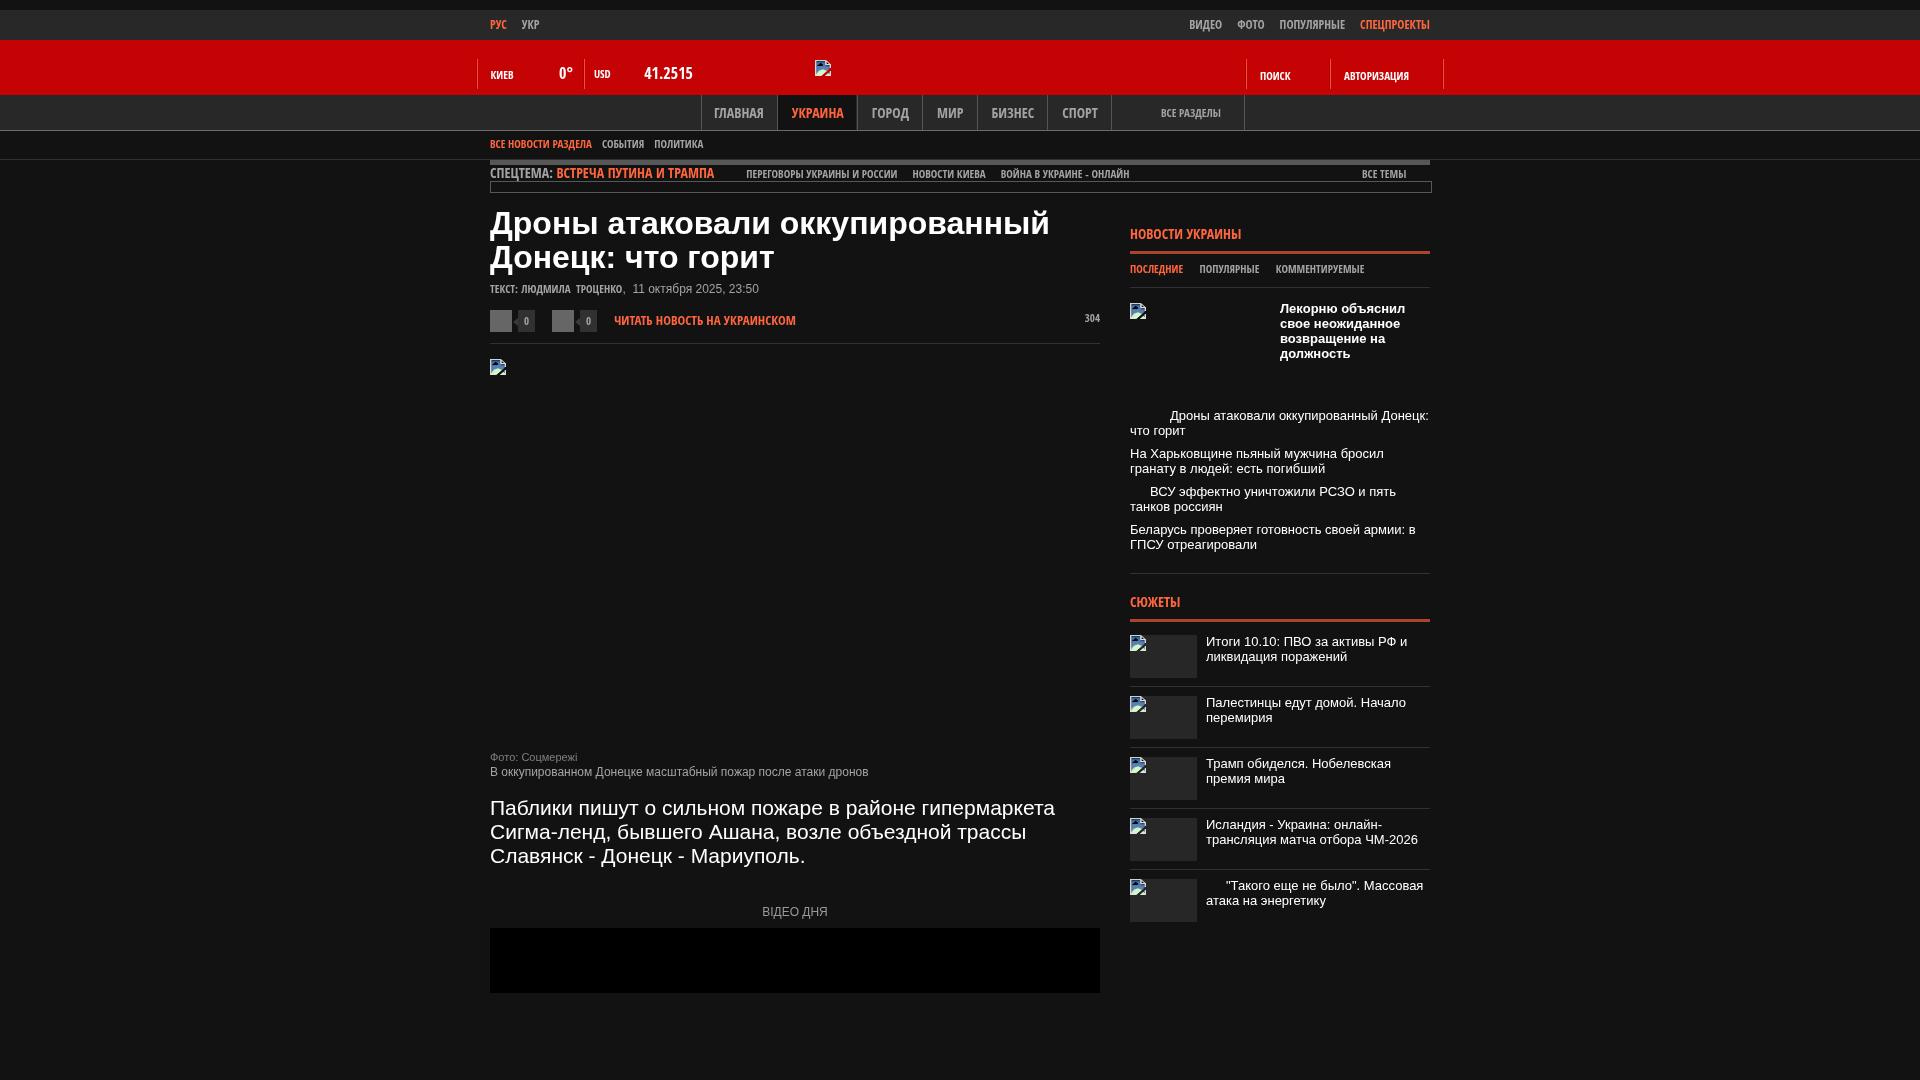Open the thumbnail for Палестинцы едут домой story
This screenshot has width=1920, height=1080.
point(1163,717)
